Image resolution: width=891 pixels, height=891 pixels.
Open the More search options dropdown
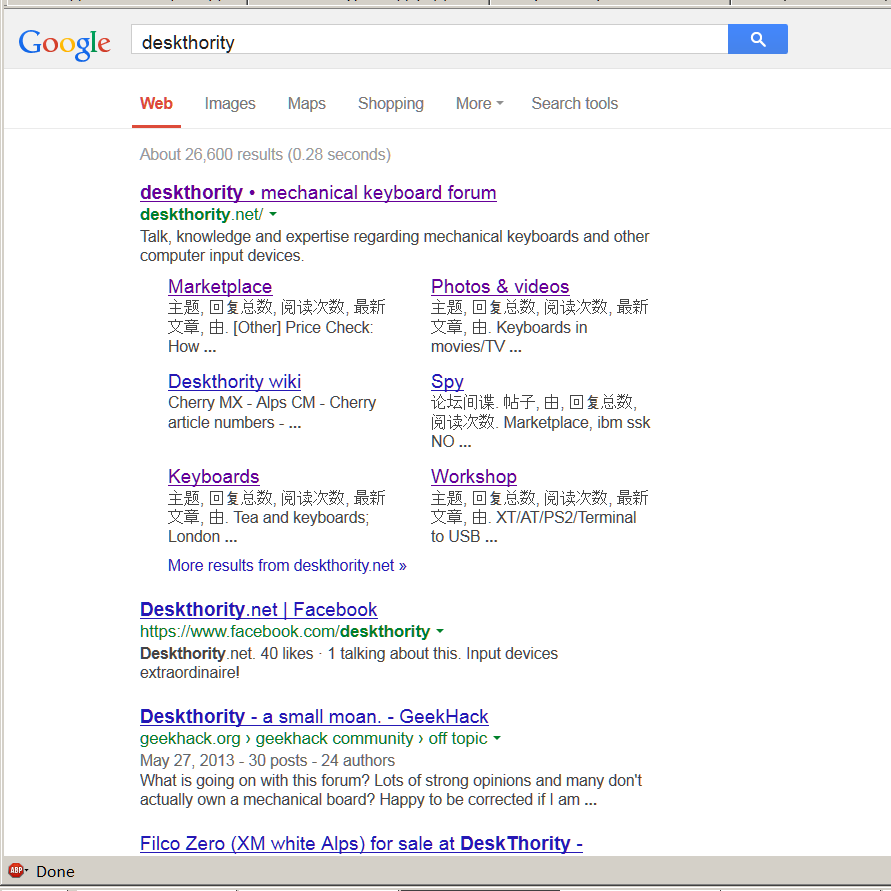pos(478,103)
